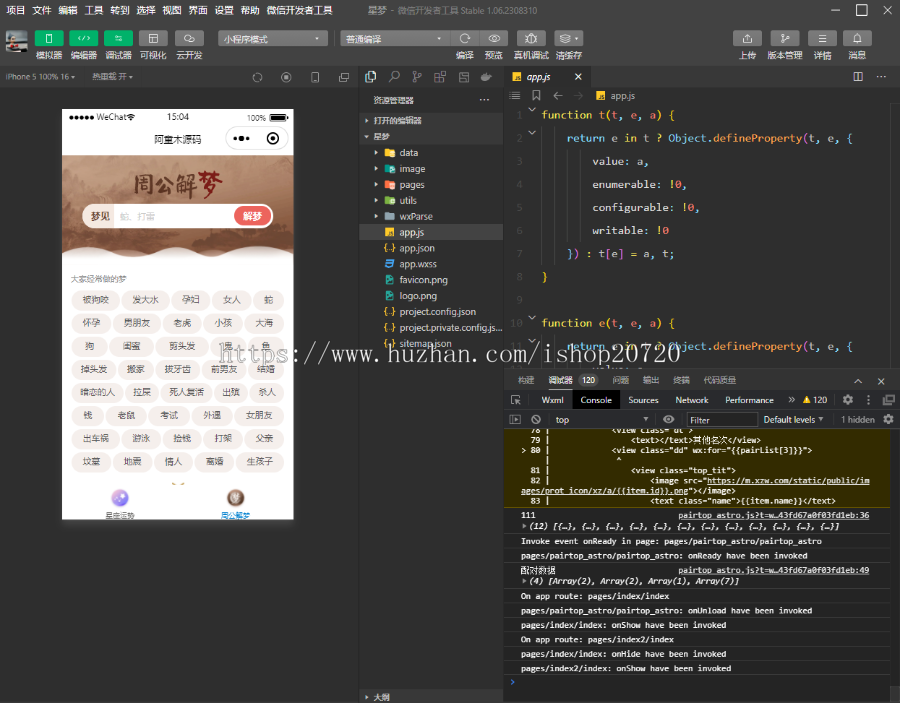Open the messages (消息) bell icon
Screen dimensions: 900x703
coord(857,38)
